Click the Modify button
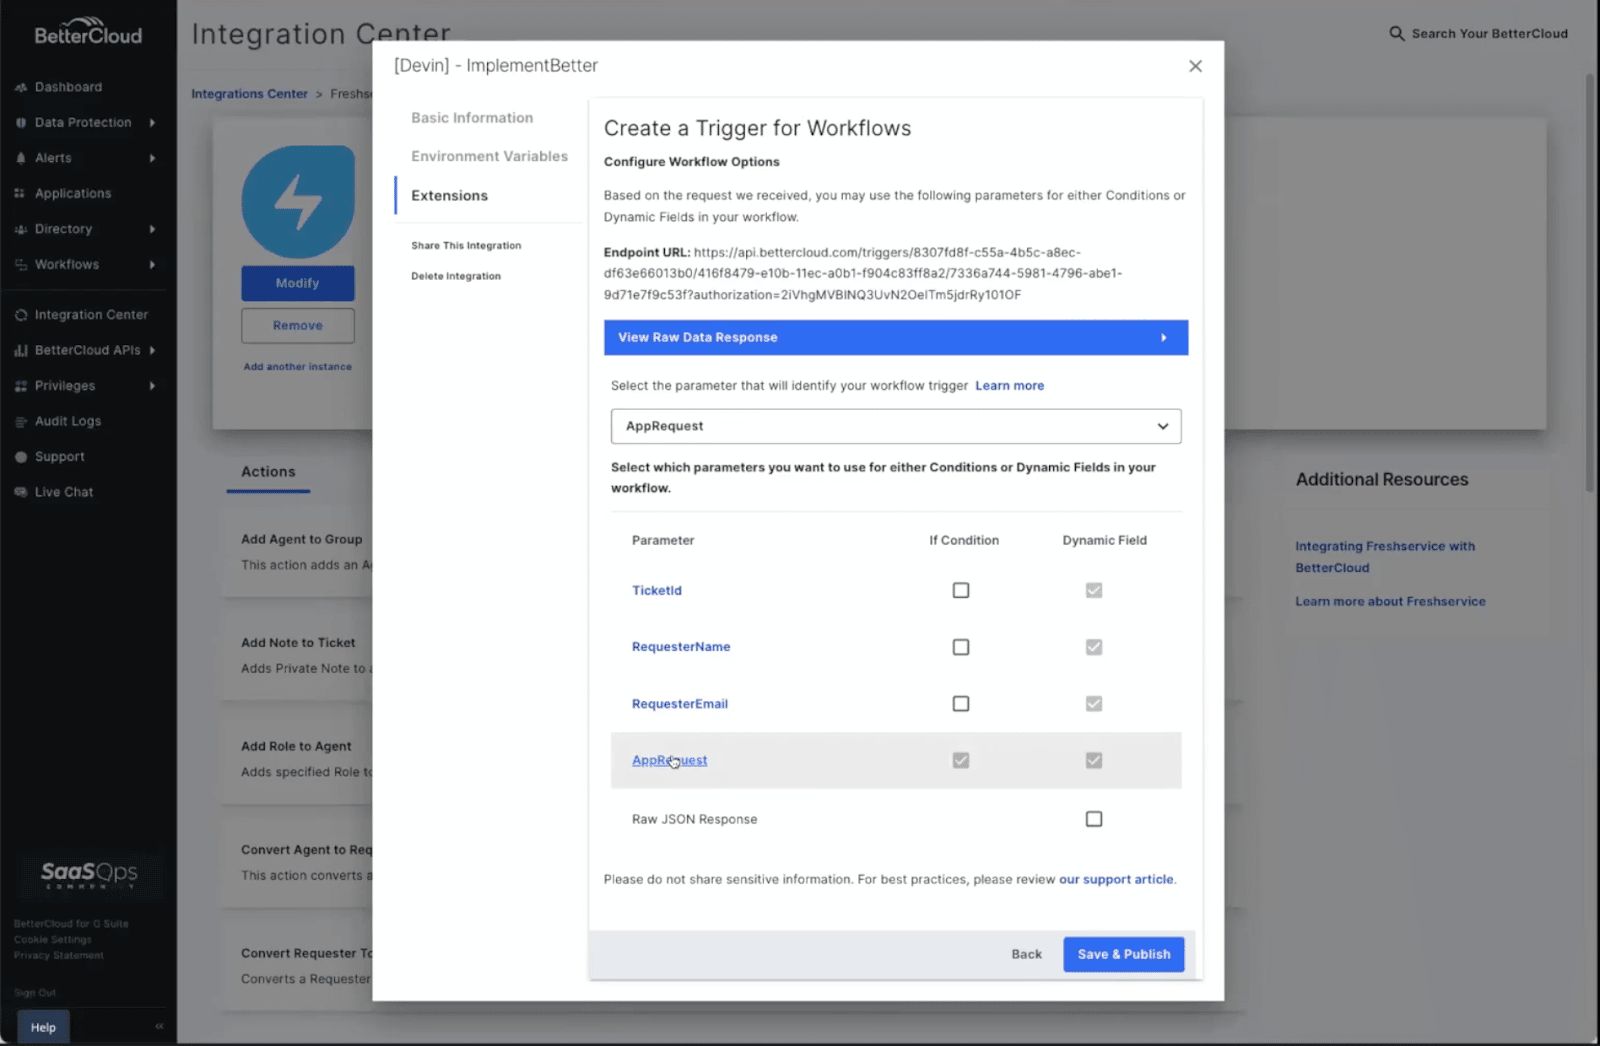 [298, 283]
